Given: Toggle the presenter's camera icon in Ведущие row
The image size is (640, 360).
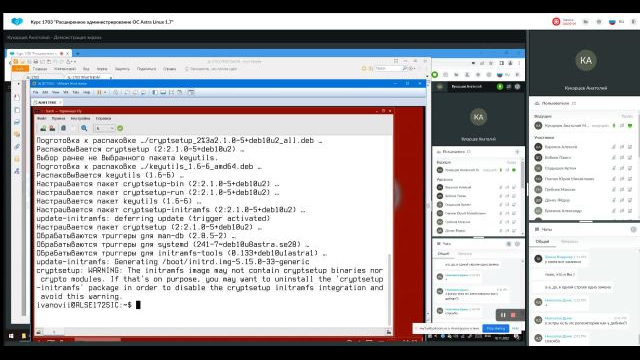Looking at the screenshot, I should 622,126.
